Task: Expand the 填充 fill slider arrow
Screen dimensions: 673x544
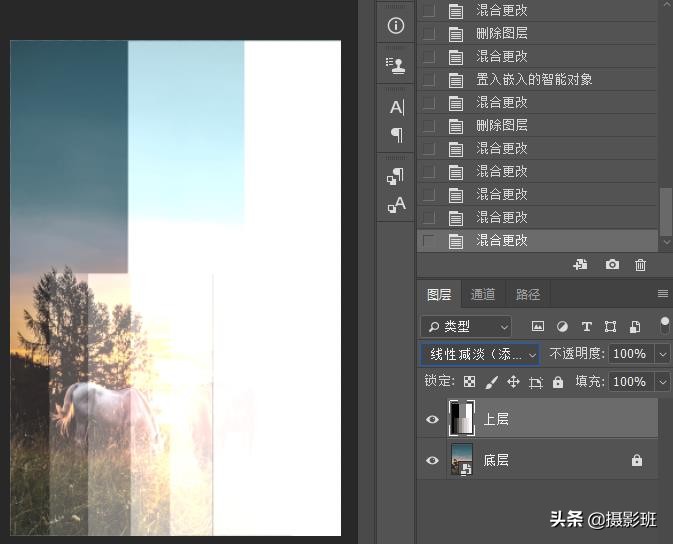Action: tap(662, 382)
